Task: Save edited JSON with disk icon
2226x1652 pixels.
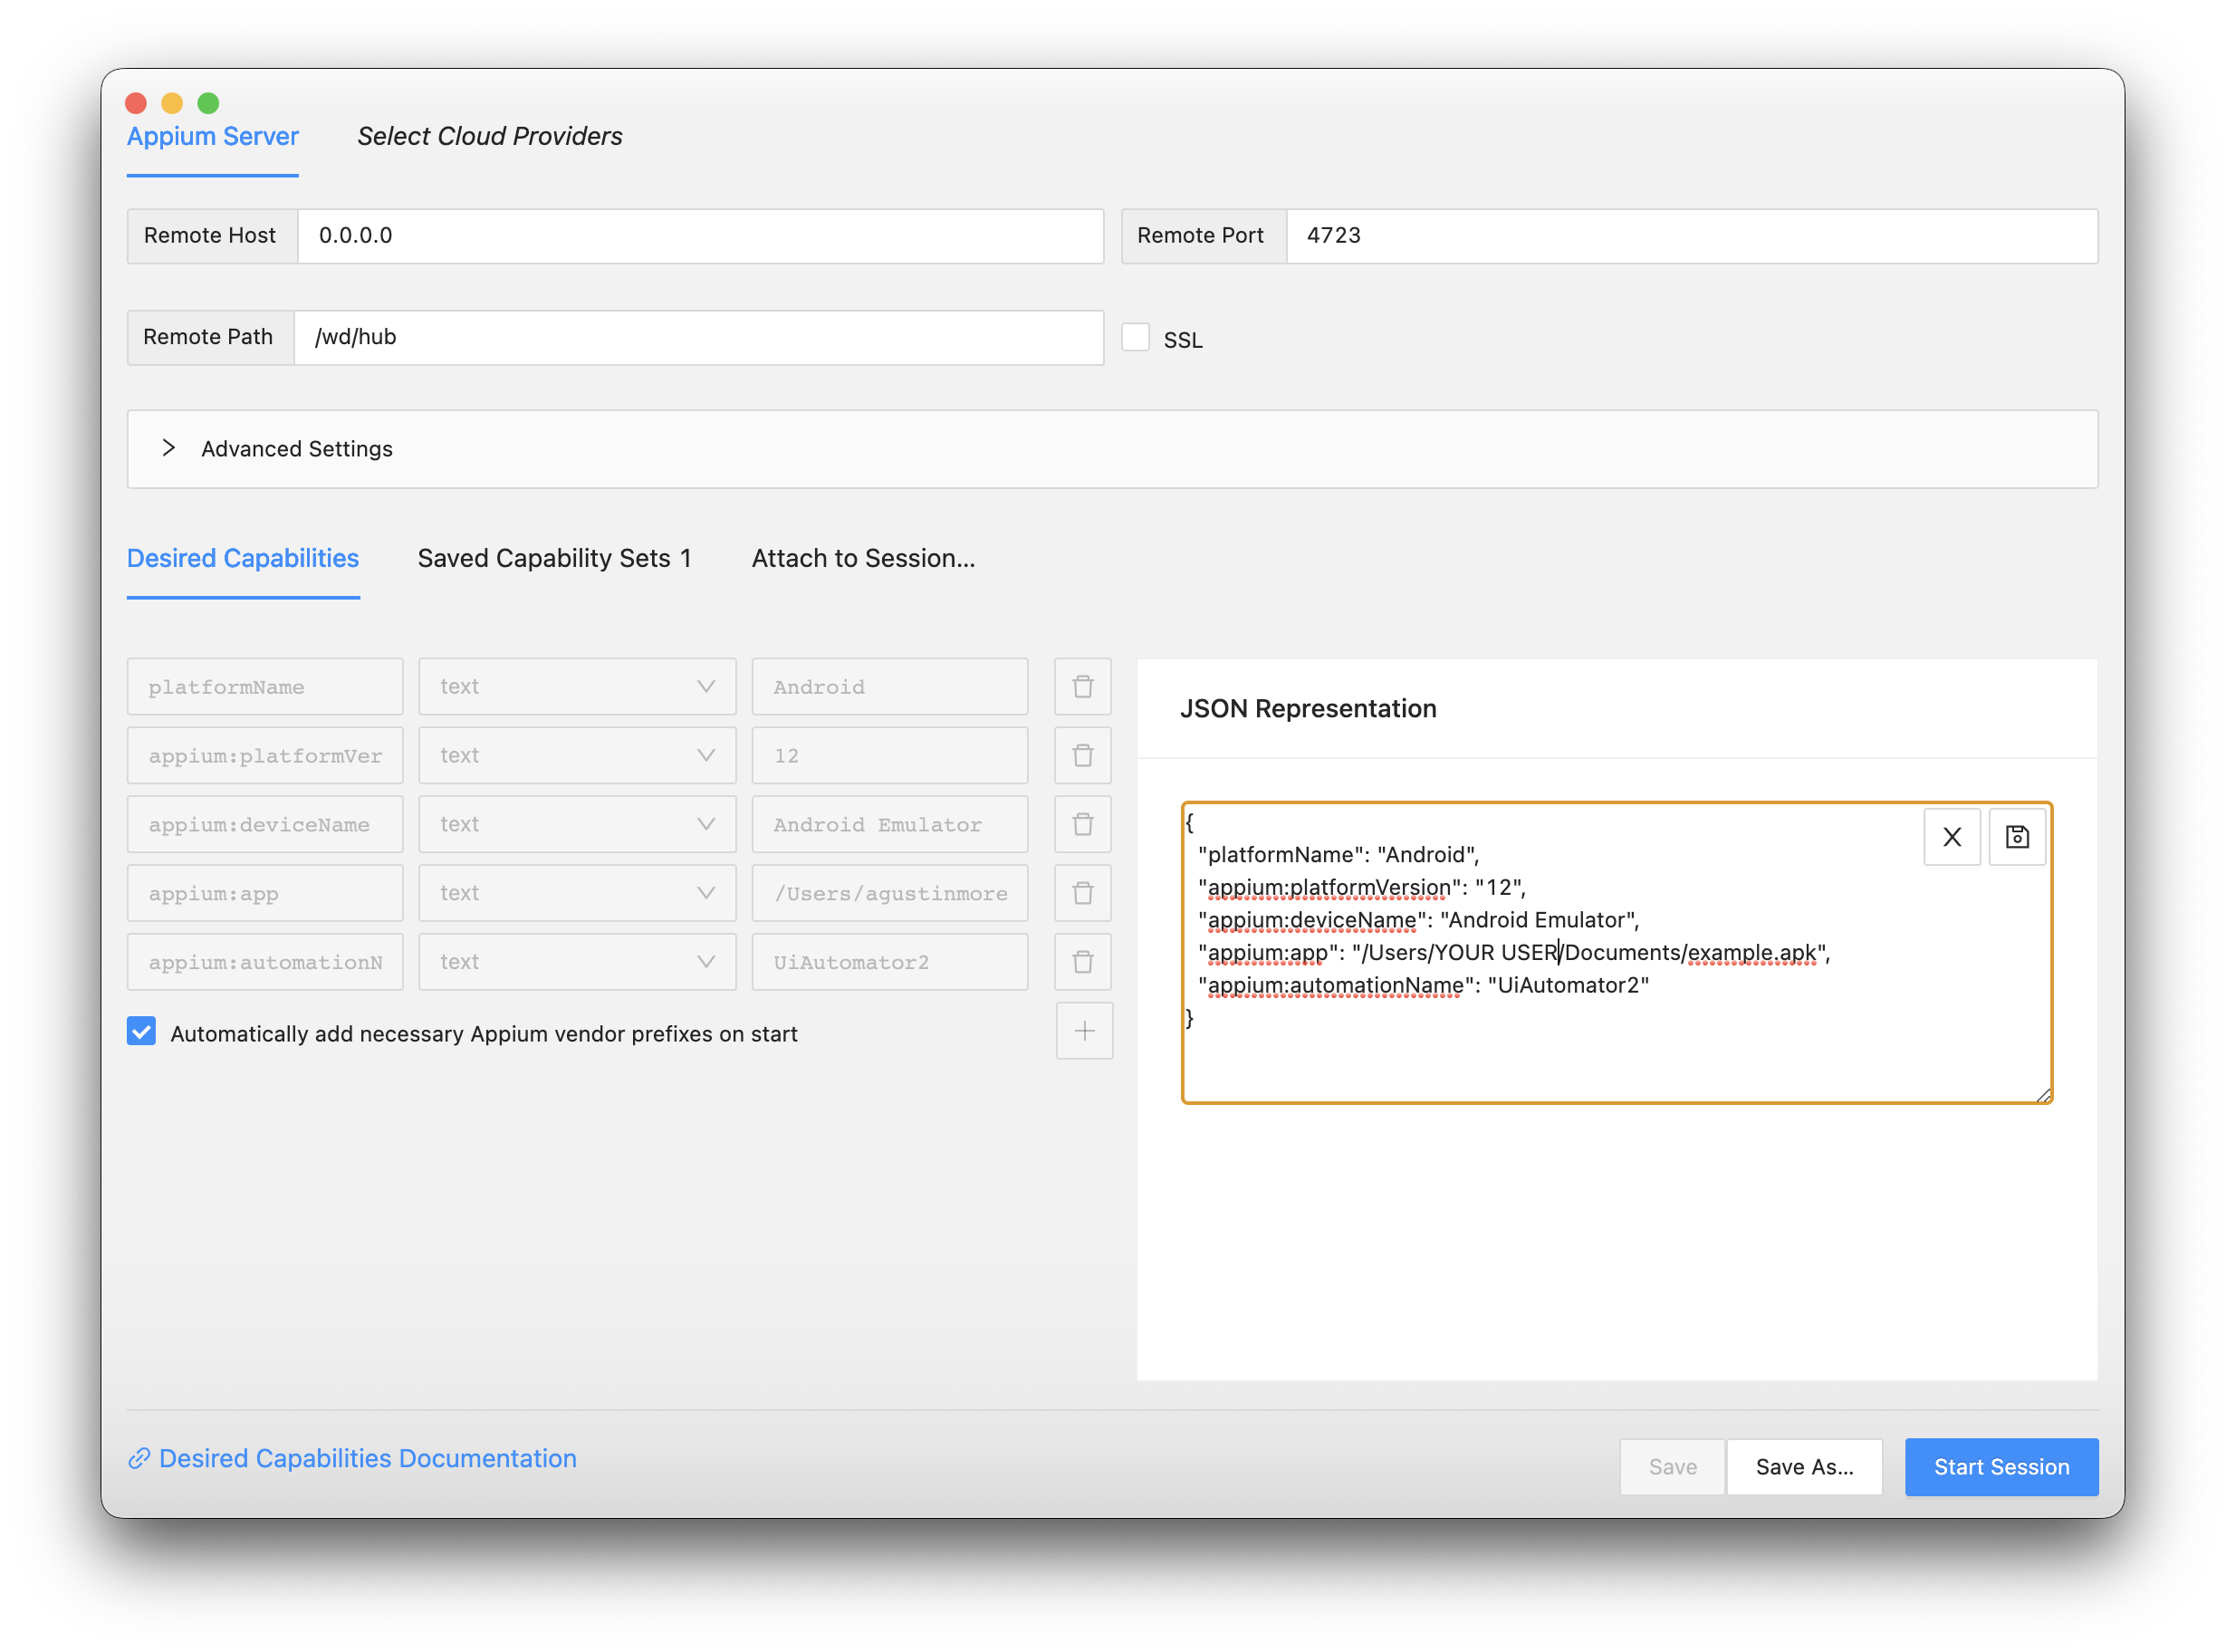Action: coord(2016,837)
